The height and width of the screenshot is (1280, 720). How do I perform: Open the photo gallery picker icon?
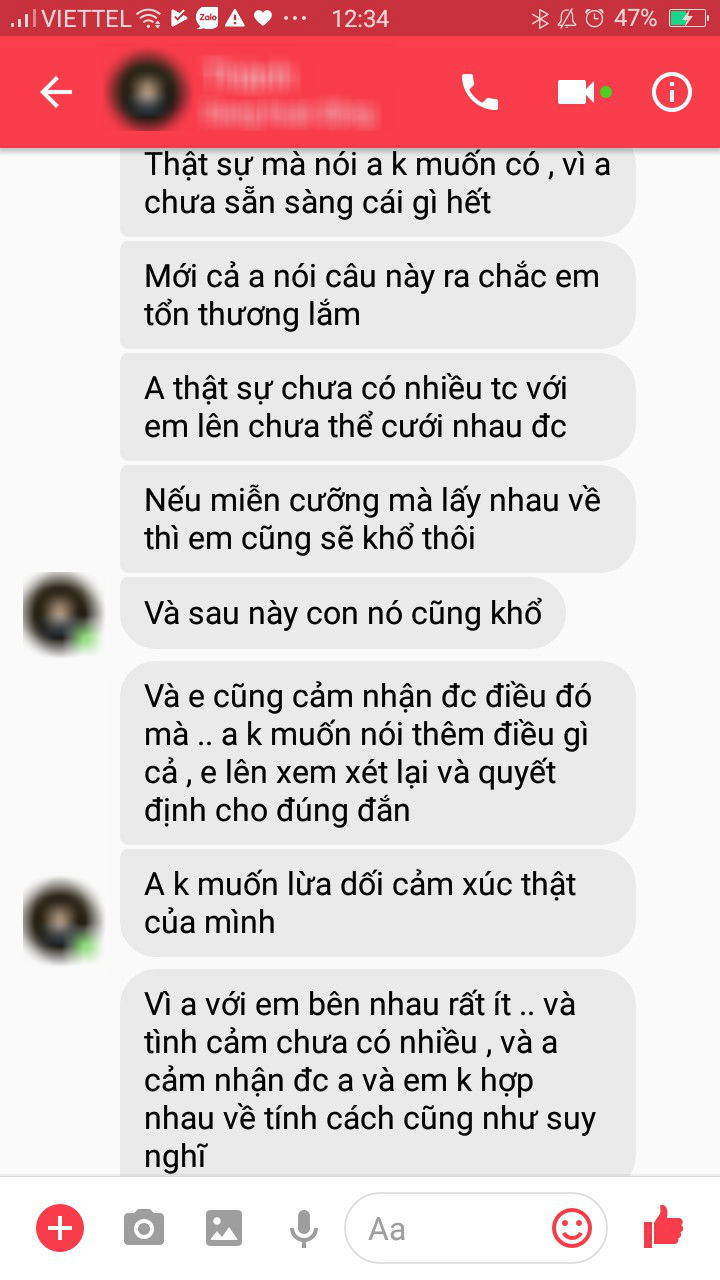226,1228
